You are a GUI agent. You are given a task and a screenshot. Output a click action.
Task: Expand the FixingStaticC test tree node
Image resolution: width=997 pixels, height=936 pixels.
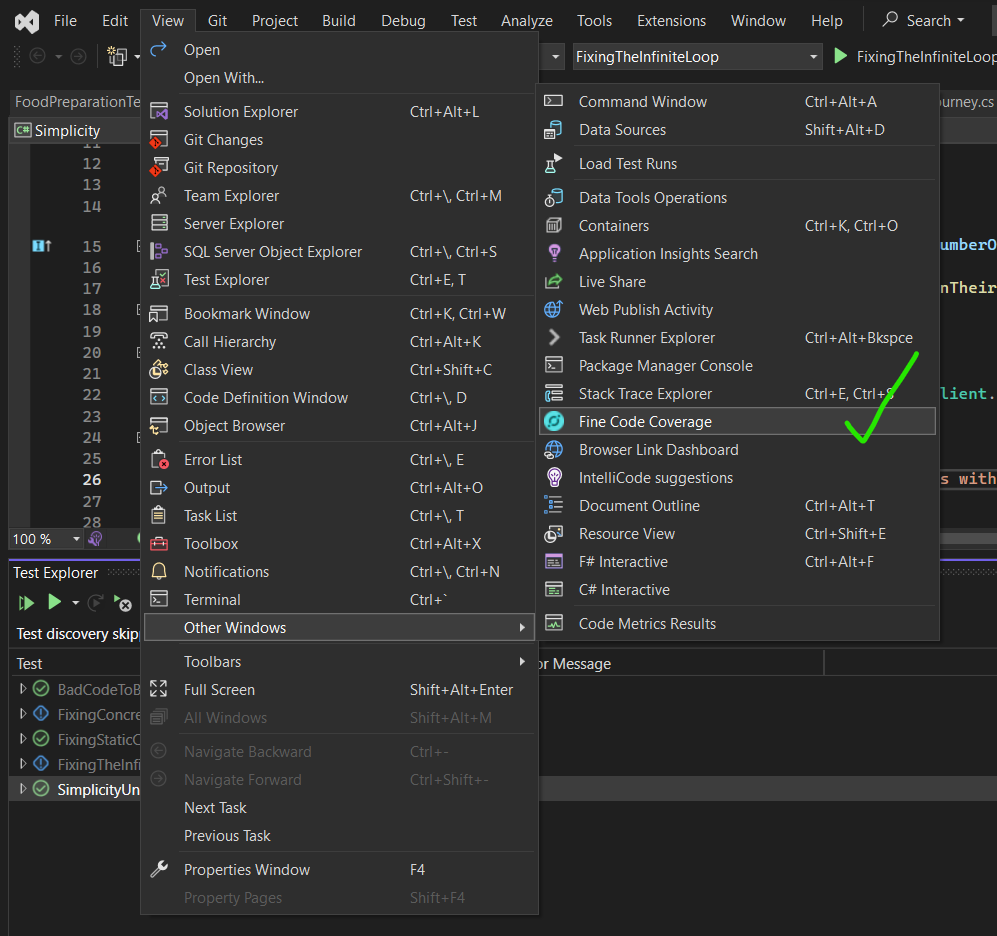click(23, 739)
